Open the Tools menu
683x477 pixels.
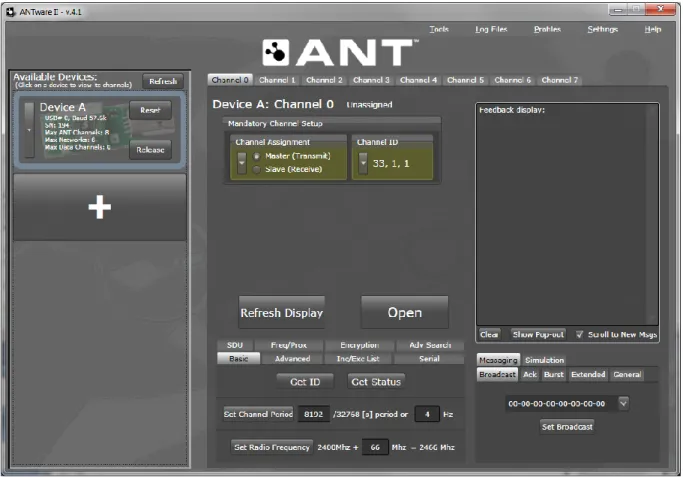[x=439, y=29]
